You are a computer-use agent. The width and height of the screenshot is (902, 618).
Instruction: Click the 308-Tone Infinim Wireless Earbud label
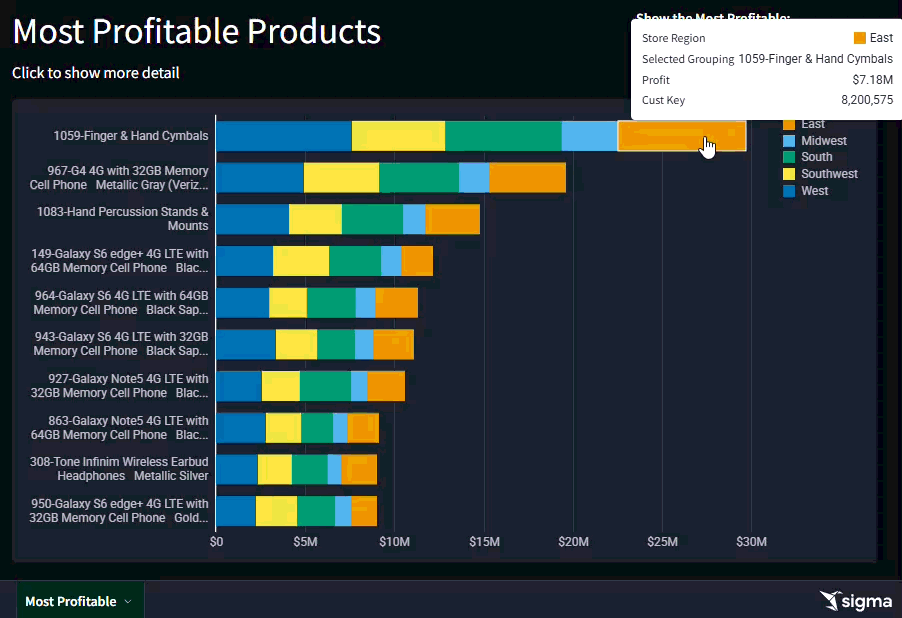pyautogui.click(x=119, y=469)
